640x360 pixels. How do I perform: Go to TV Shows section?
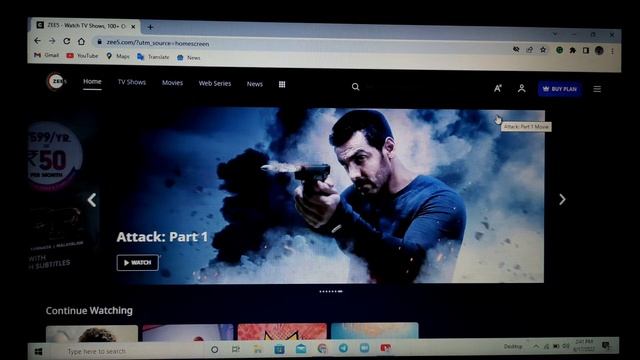[131, 82]
